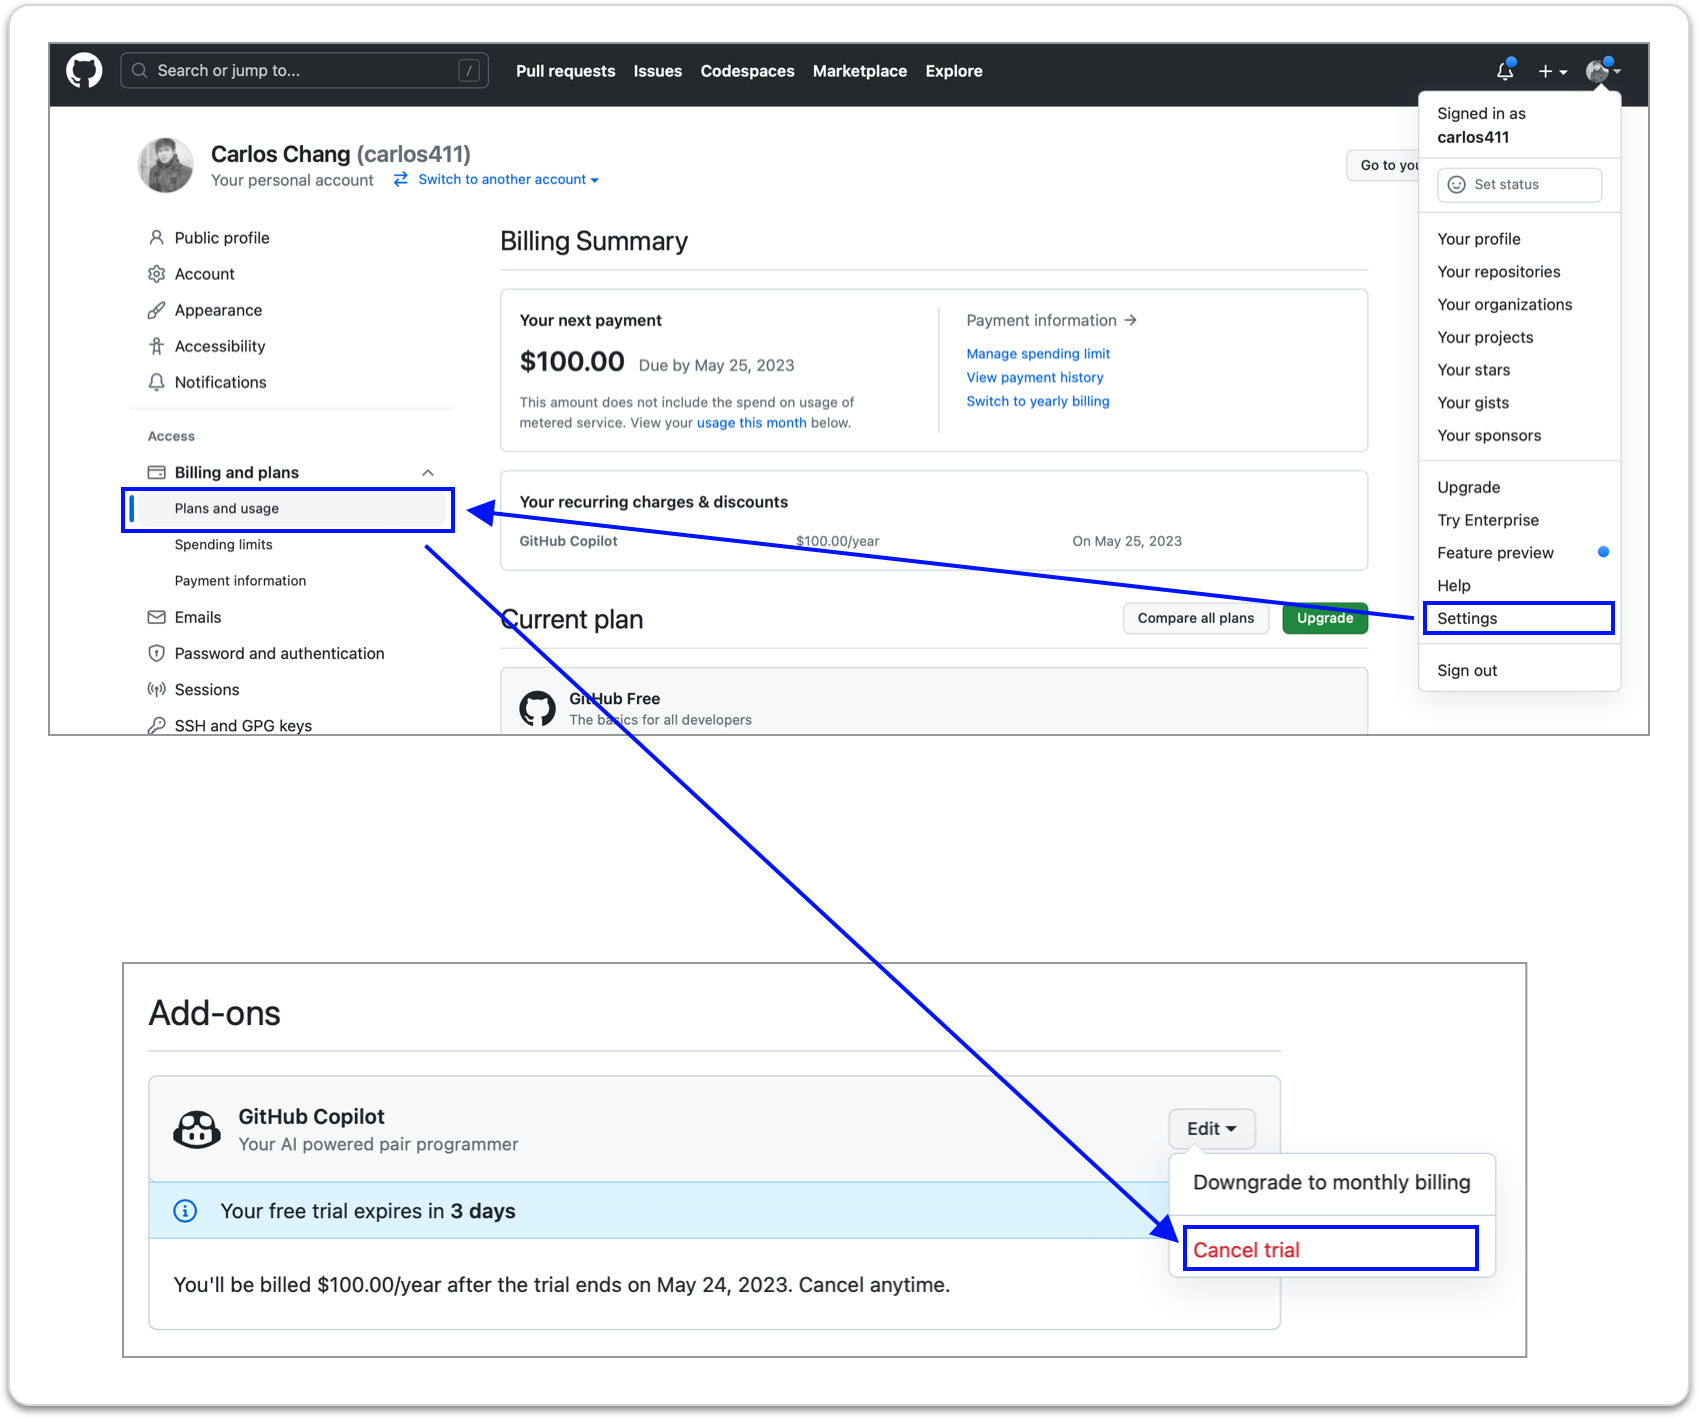Click the Set status smiley icon
This screenshot has height=1418, width=1698.
1457,185
